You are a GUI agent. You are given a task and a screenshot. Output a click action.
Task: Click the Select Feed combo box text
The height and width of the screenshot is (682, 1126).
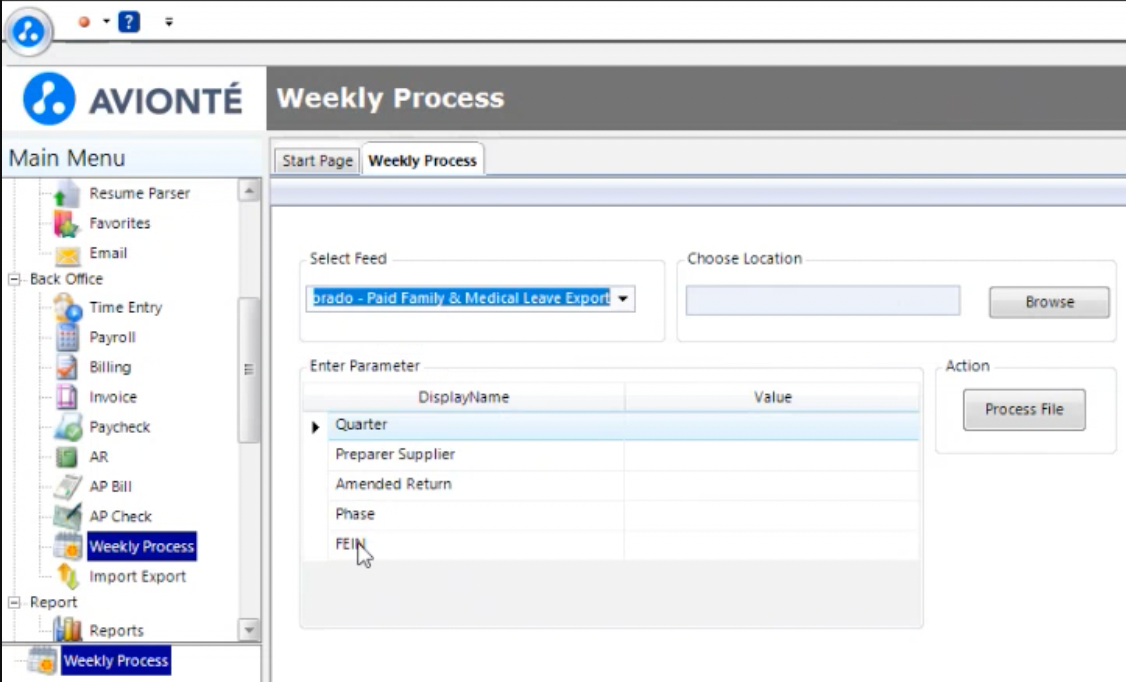click(x=460, y=298)
